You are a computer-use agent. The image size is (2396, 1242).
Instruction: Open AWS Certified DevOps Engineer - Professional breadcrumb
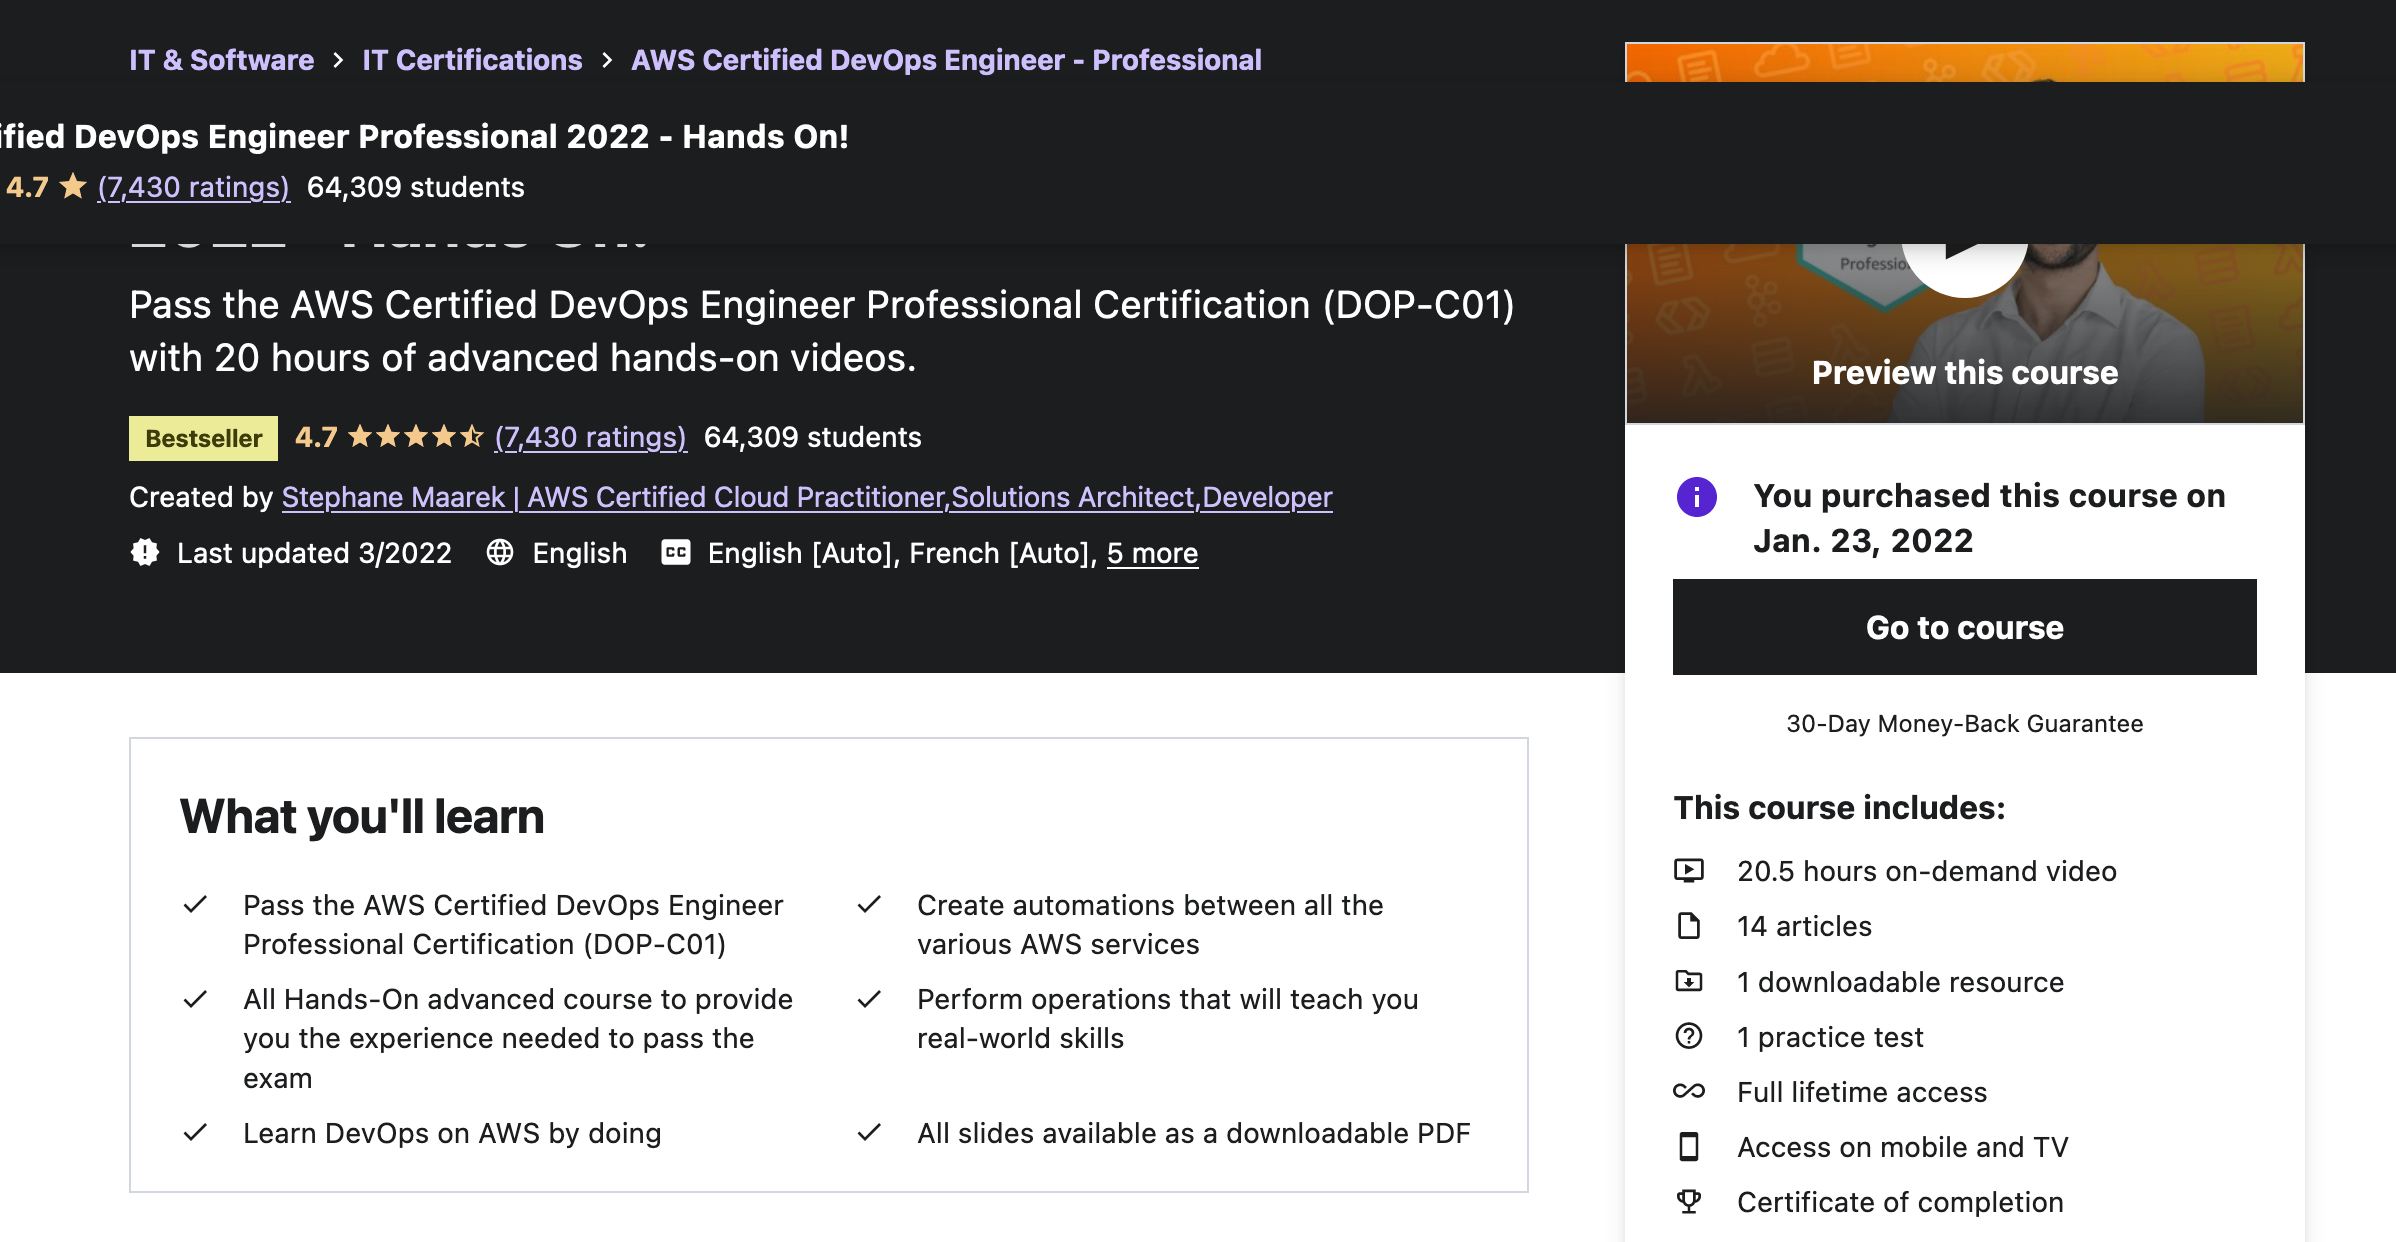[946, 60]
